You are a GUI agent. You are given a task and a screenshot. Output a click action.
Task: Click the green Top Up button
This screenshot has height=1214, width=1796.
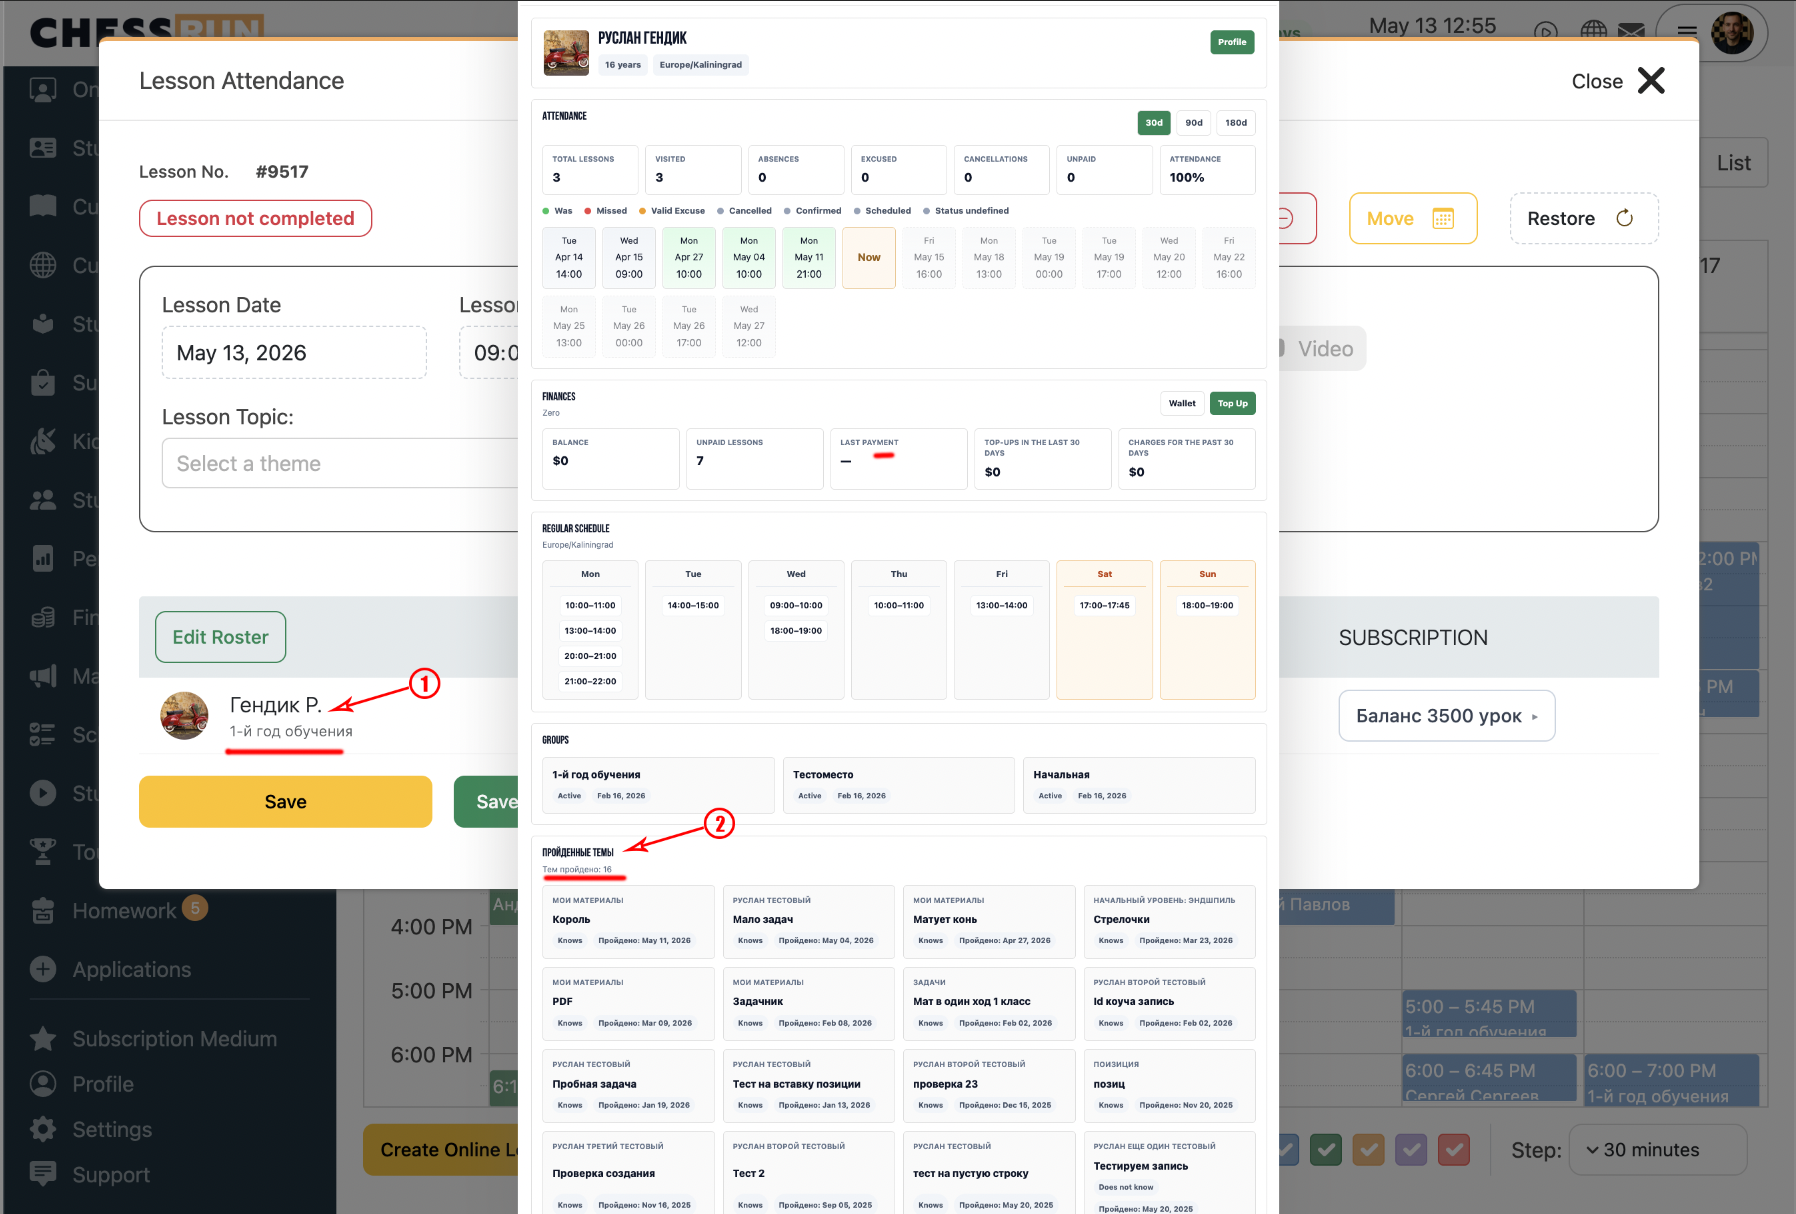click(x=1232, y=403)
